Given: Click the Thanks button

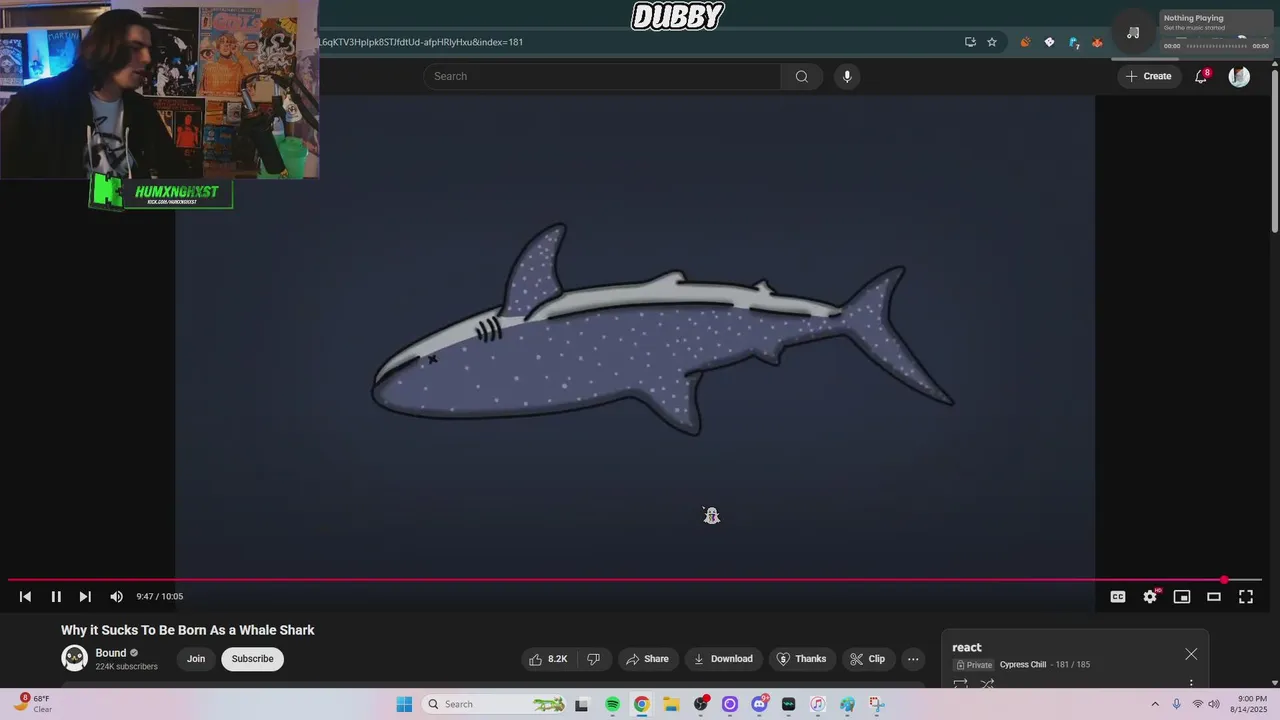Looking at the screenshot, I should (x=802, y=659).
